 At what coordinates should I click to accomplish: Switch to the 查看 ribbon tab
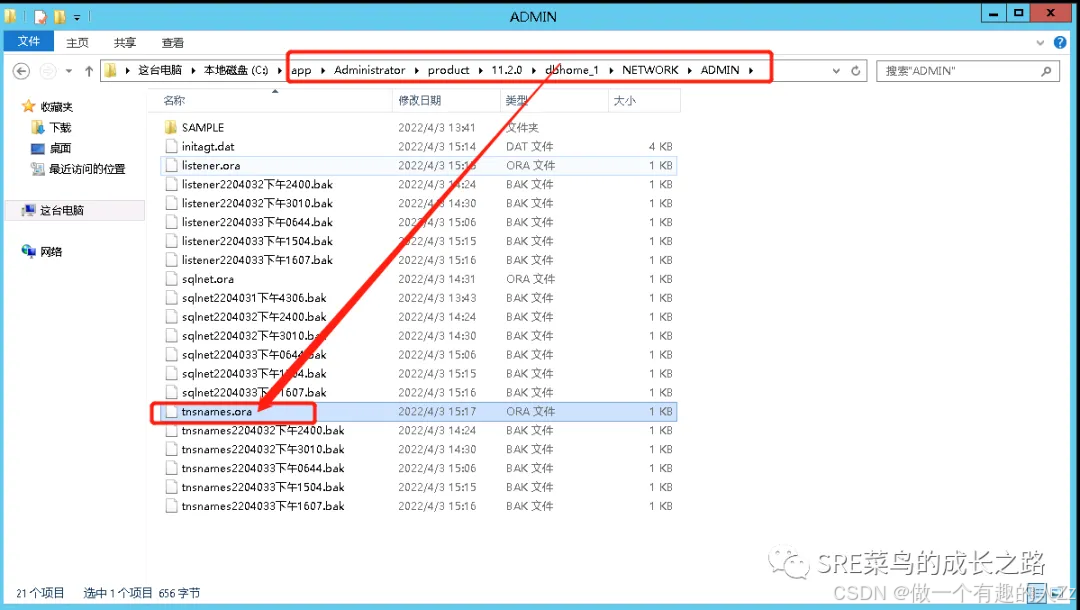tap(172, 43)
